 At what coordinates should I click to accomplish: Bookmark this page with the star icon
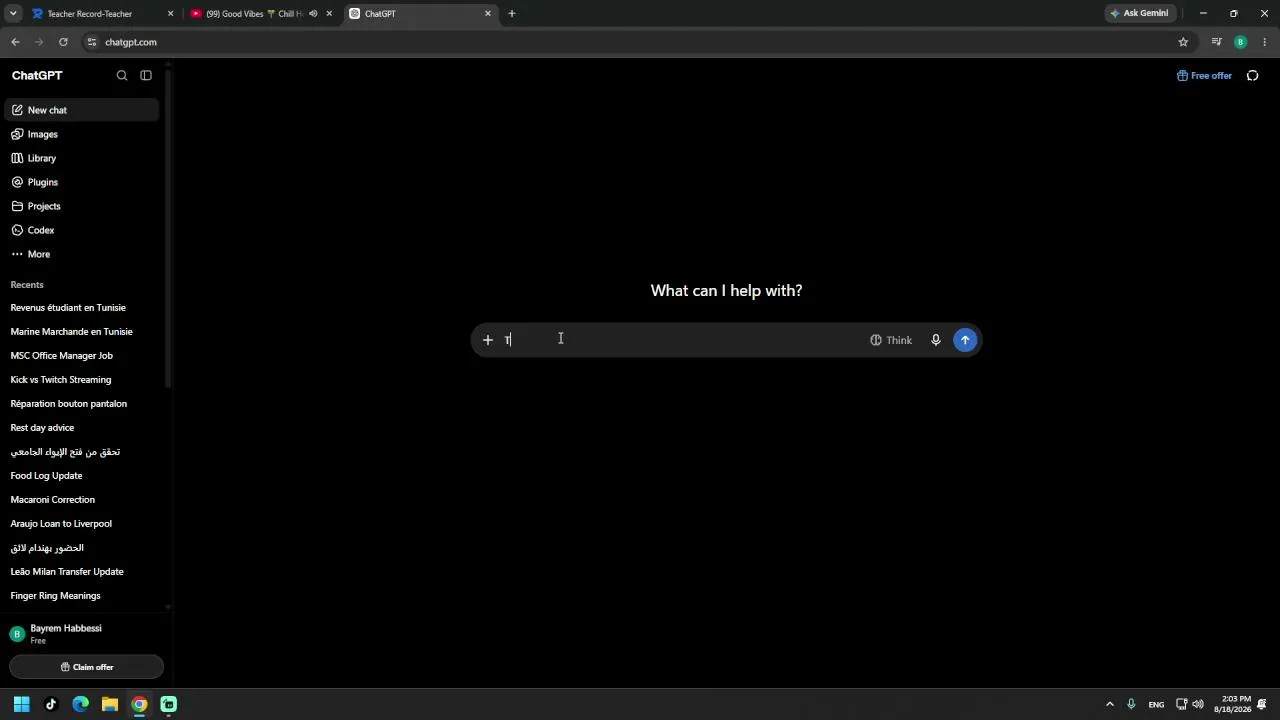coord(1183,42)
